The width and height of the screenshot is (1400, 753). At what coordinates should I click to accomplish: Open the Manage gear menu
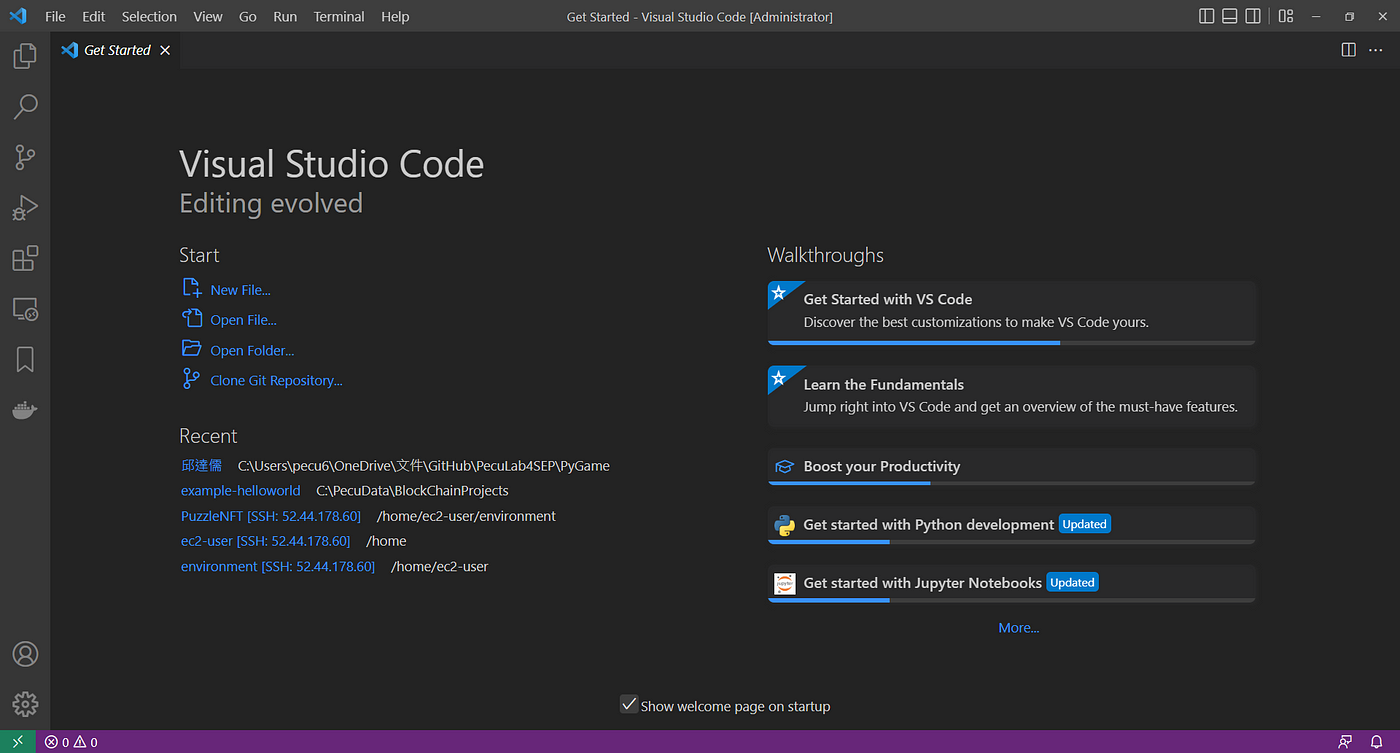pos(25,704)
